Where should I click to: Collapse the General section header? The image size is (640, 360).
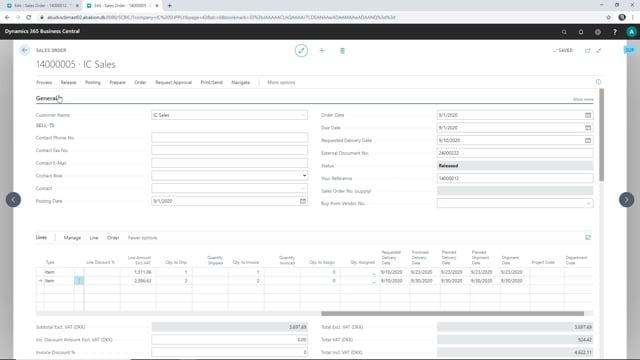(x=47, y=98)
